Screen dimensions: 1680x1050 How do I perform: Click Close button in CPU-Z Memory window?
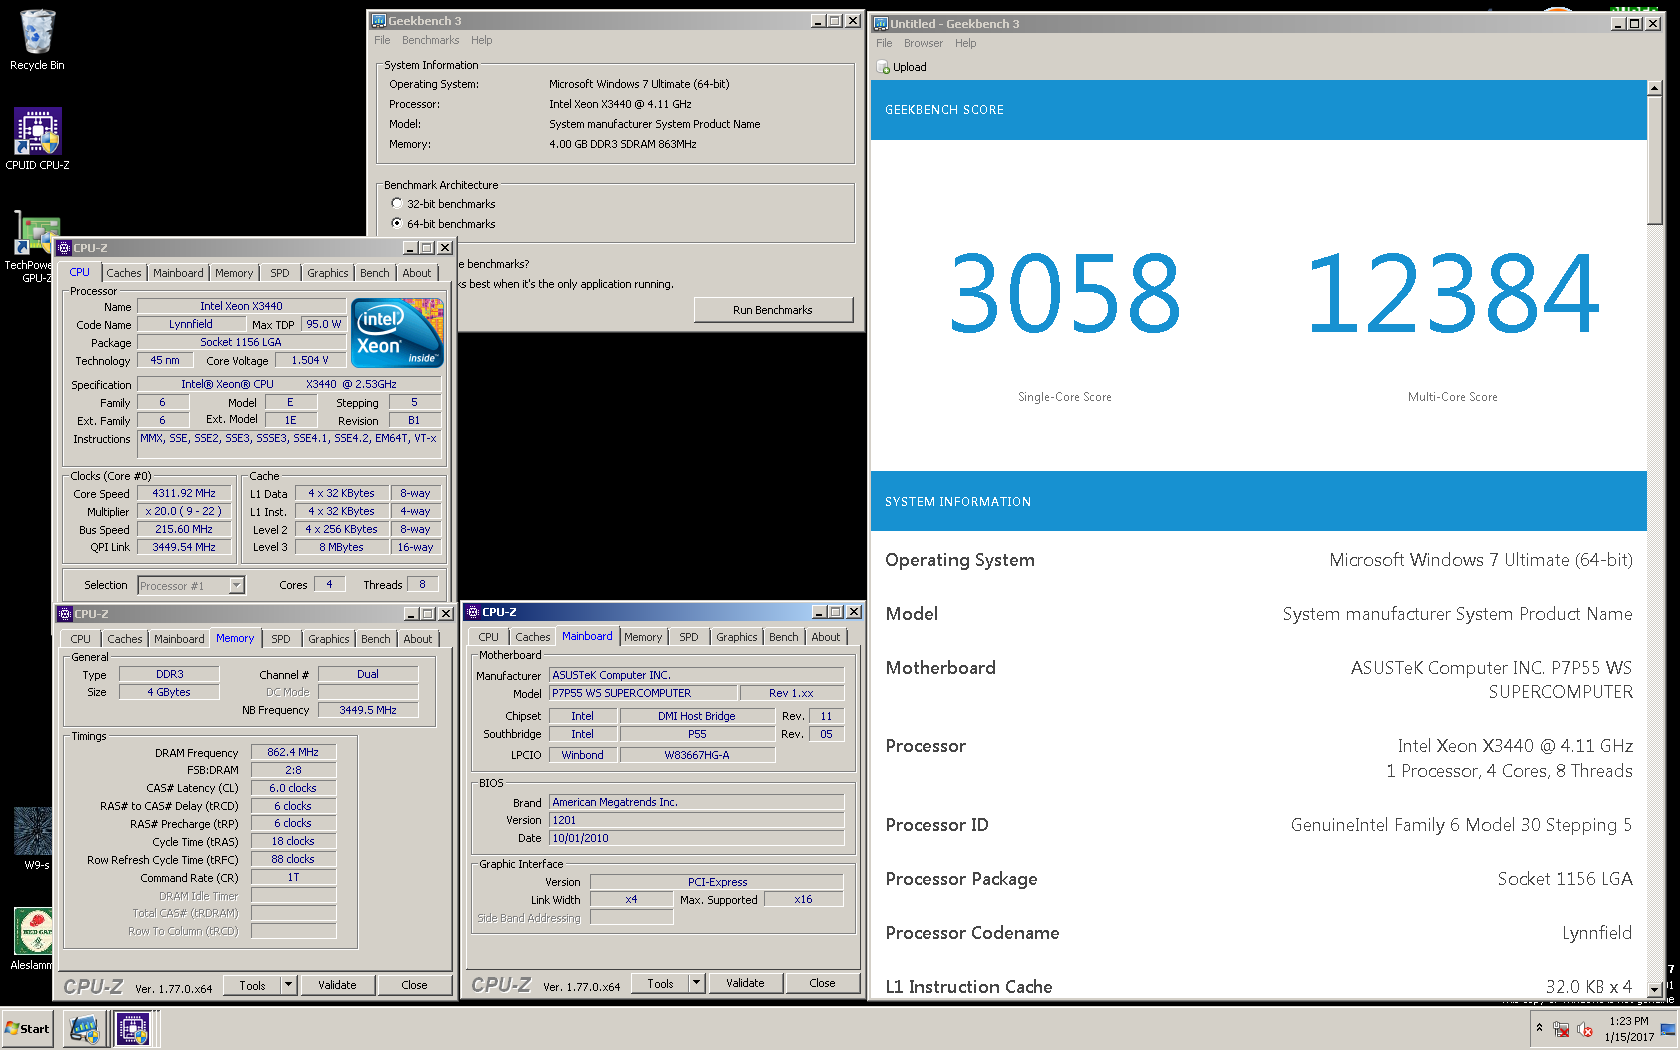click(414, 985)
